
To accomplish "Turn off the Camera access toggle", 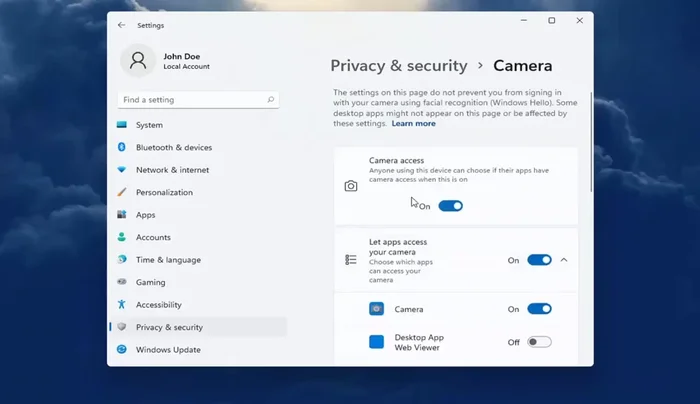I will [450, 206].
